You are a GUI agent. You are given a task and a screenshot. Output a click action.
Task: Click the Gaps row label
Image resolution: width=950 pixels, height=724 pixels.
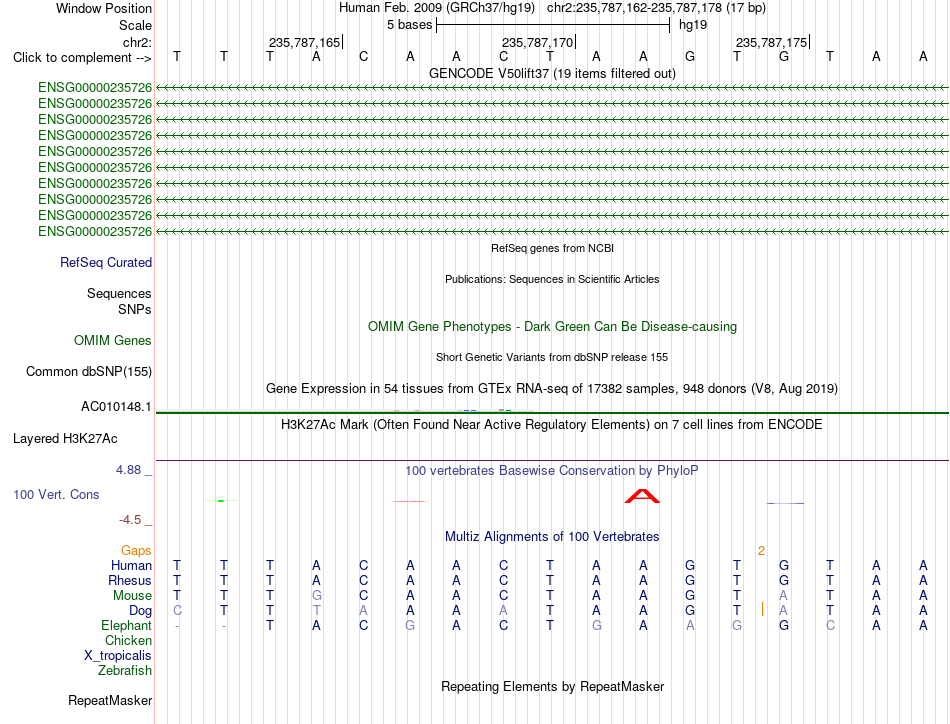tap(136, 550)
